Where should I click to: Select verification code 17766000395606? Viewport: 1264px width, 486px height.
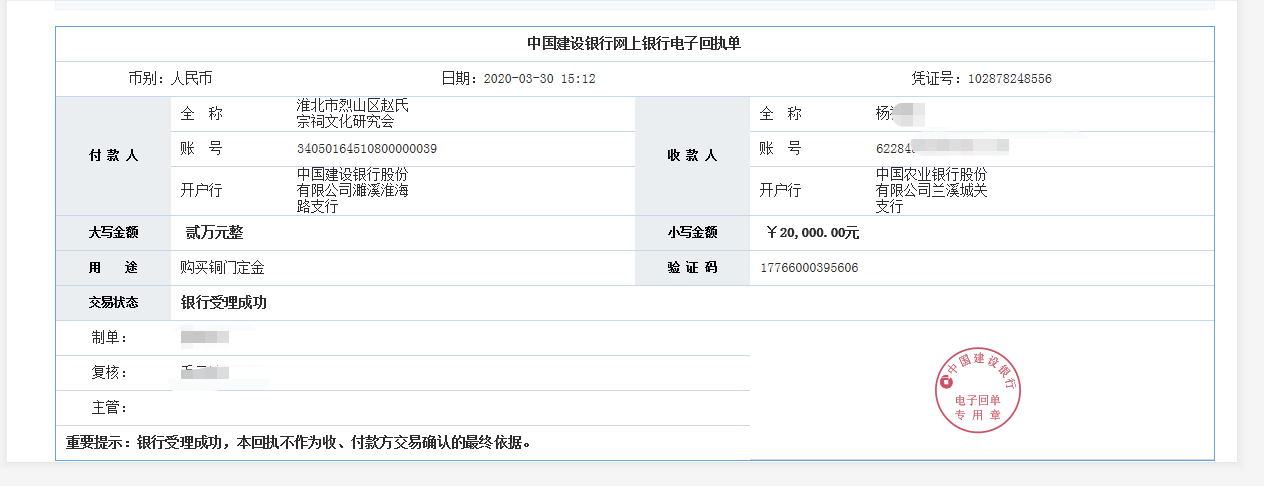point(809,268)
